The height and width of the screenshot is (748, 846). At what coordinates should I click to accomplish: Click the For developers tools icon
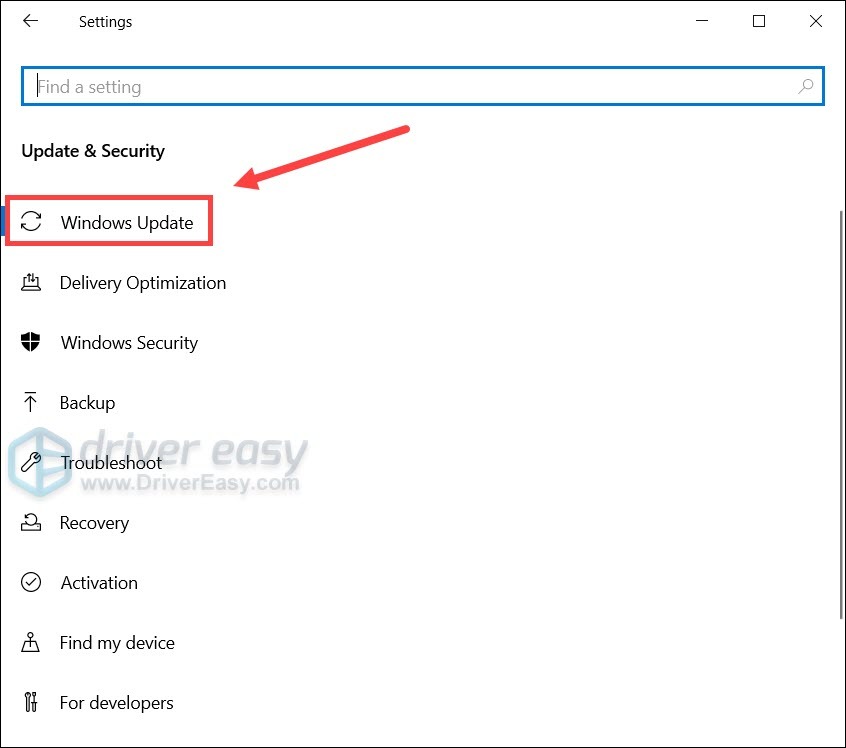tap(31, 703)
